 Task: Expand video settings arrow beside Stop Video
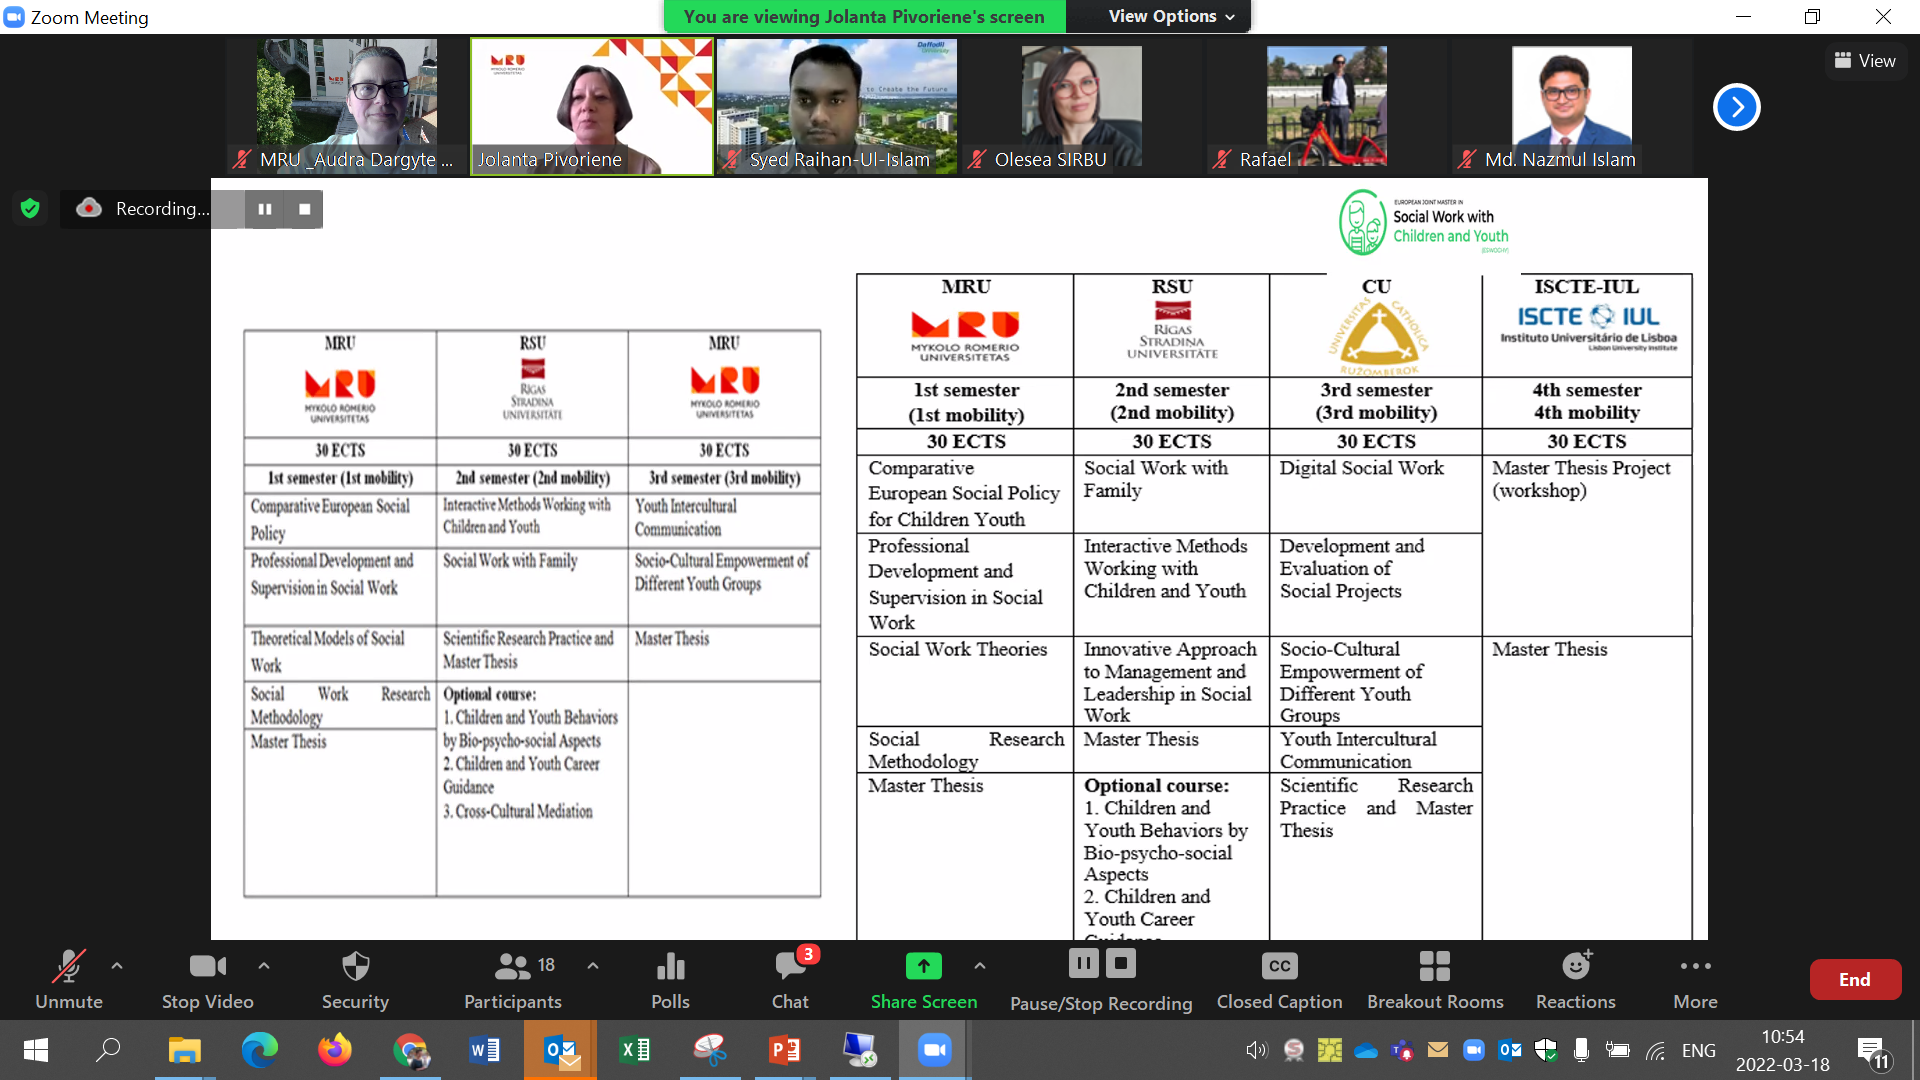click(x=264, y=966)
